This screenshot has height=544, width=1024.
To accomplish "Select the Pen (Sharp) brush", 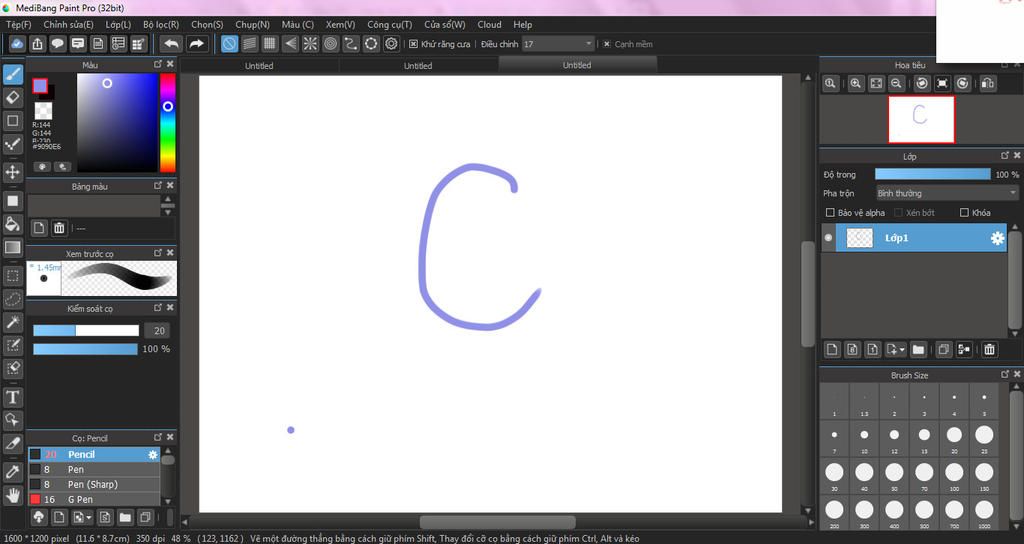I will click(x=93, y=485).
